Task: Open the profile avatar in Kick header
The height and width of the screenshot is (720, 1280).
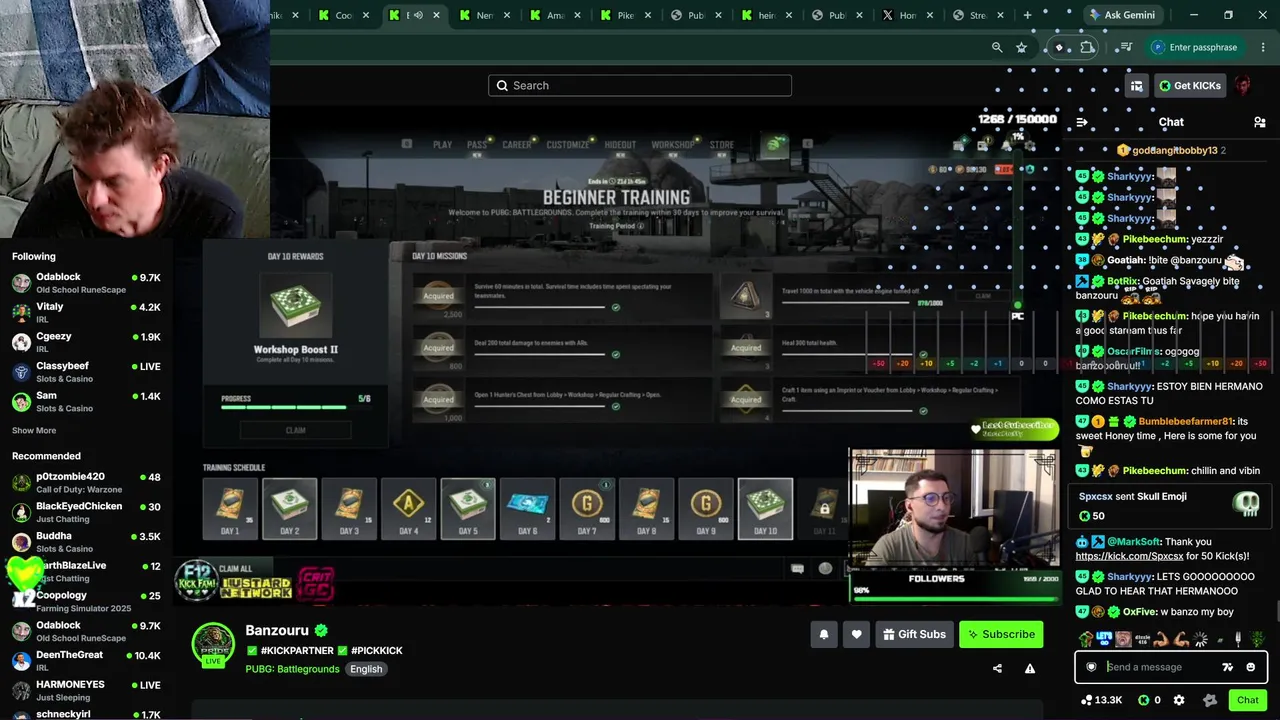Action: click(x=1242, y=86)
